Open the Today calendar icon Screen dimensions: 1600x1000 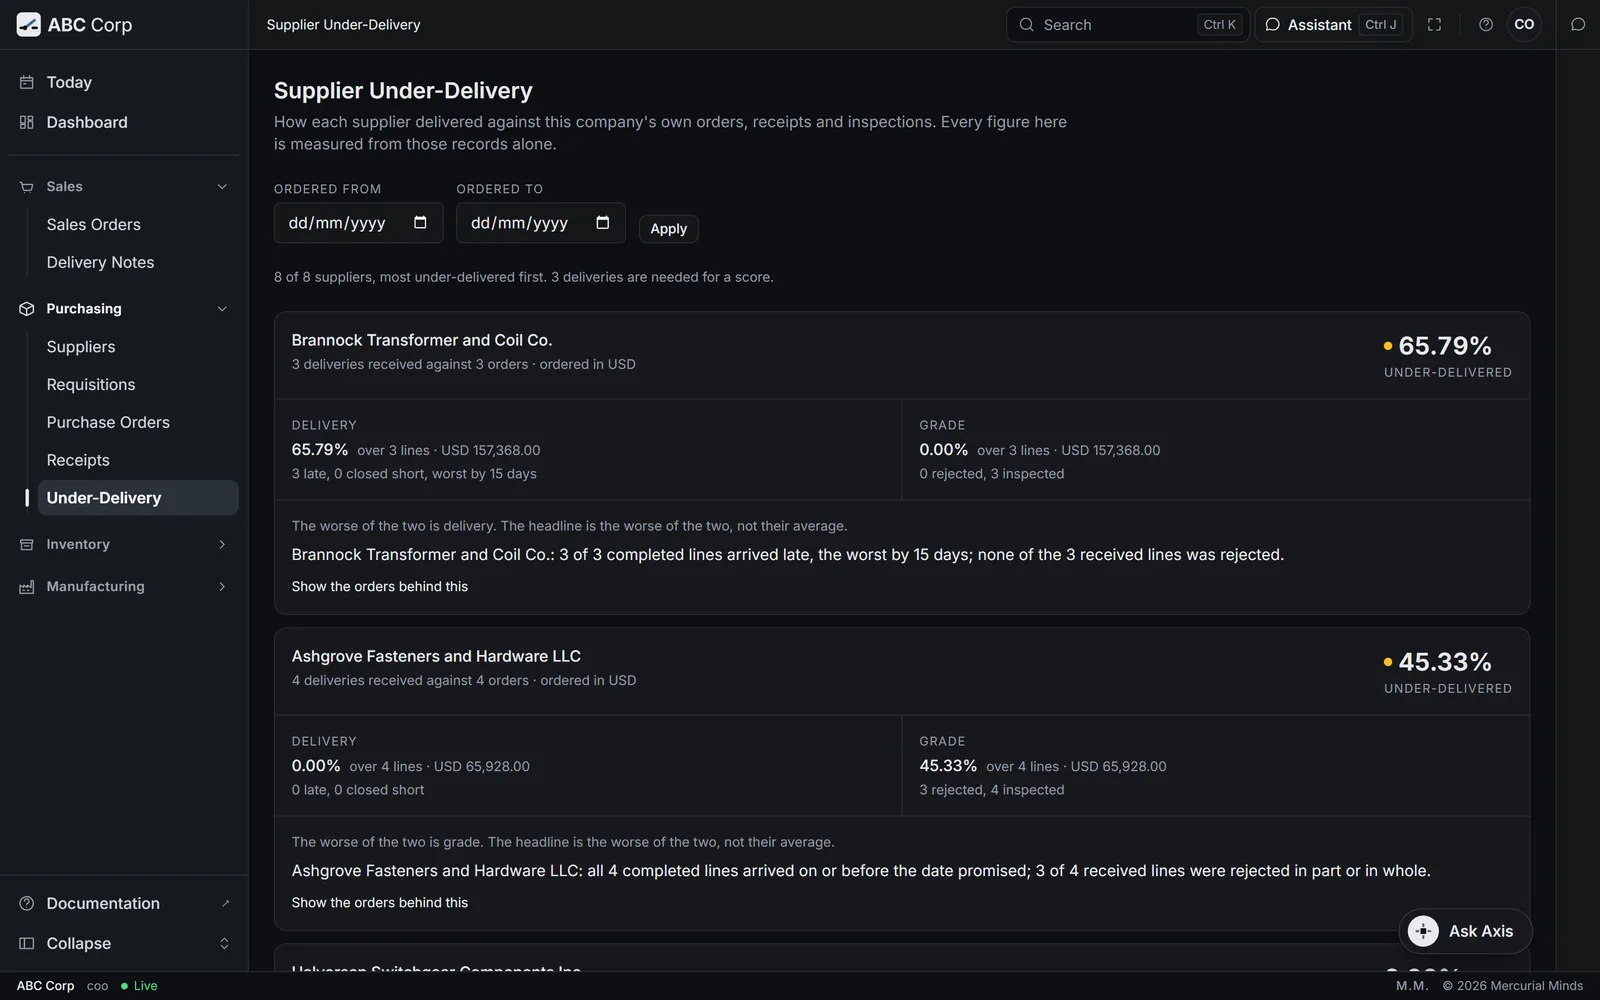[x=27, y=82]
